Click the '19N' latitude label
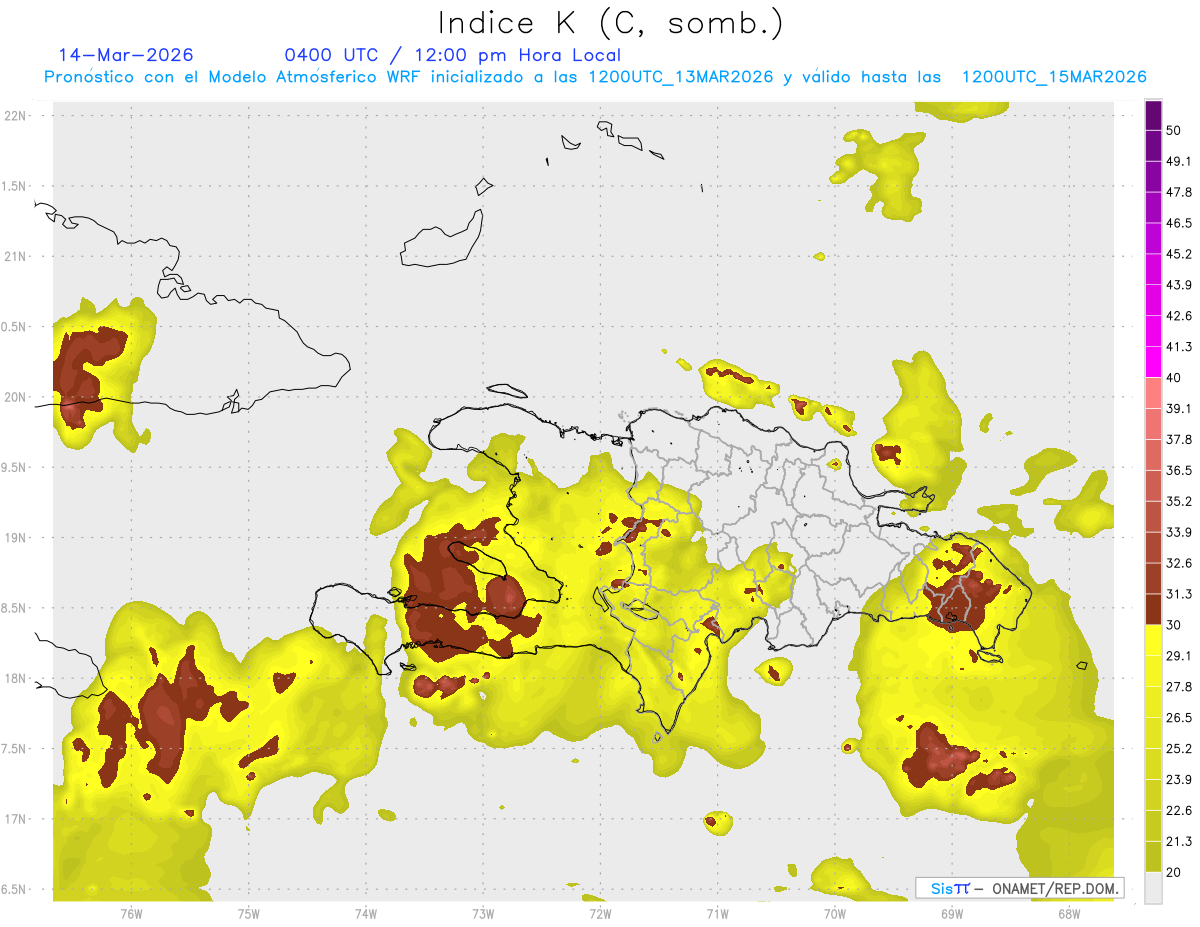Image resolution: width=1200 pixels, height=927 pixels. (16, 538)
